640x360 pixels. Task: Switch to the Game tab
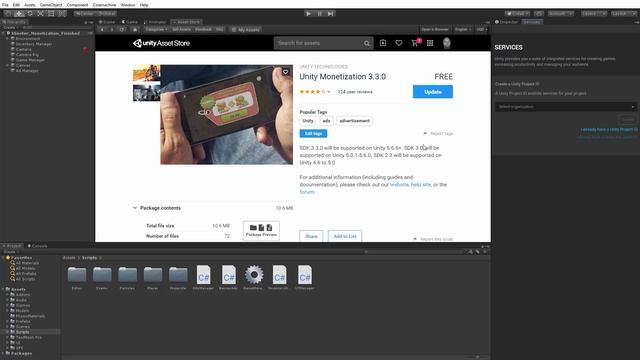[130, 22]
